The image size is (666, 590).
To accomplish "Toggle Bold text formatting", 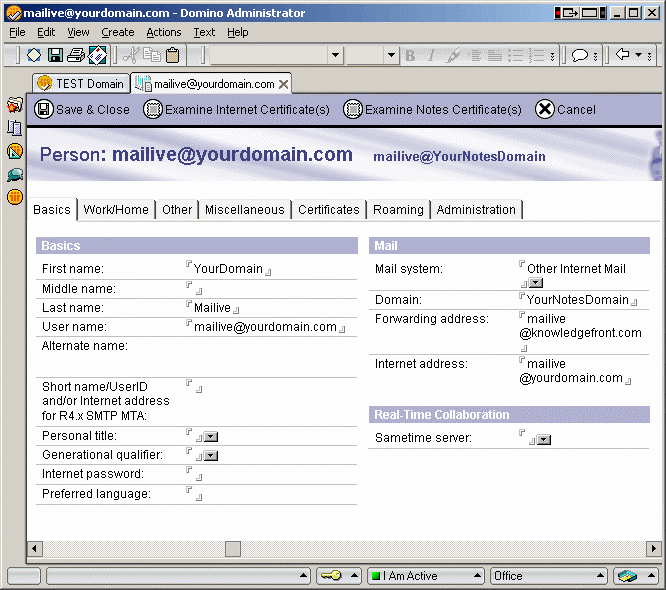I will point(410,56).
